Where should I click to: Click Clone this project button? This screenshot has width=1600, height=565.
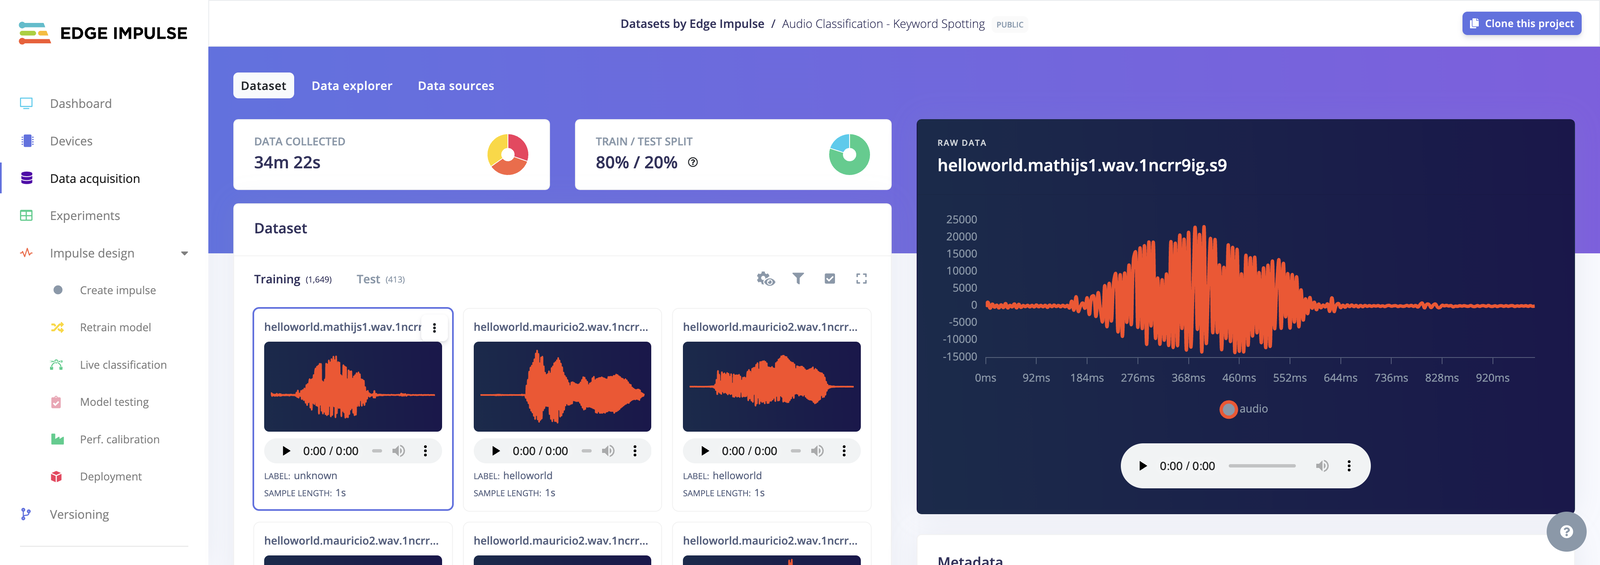click(x=1521, y=23)
